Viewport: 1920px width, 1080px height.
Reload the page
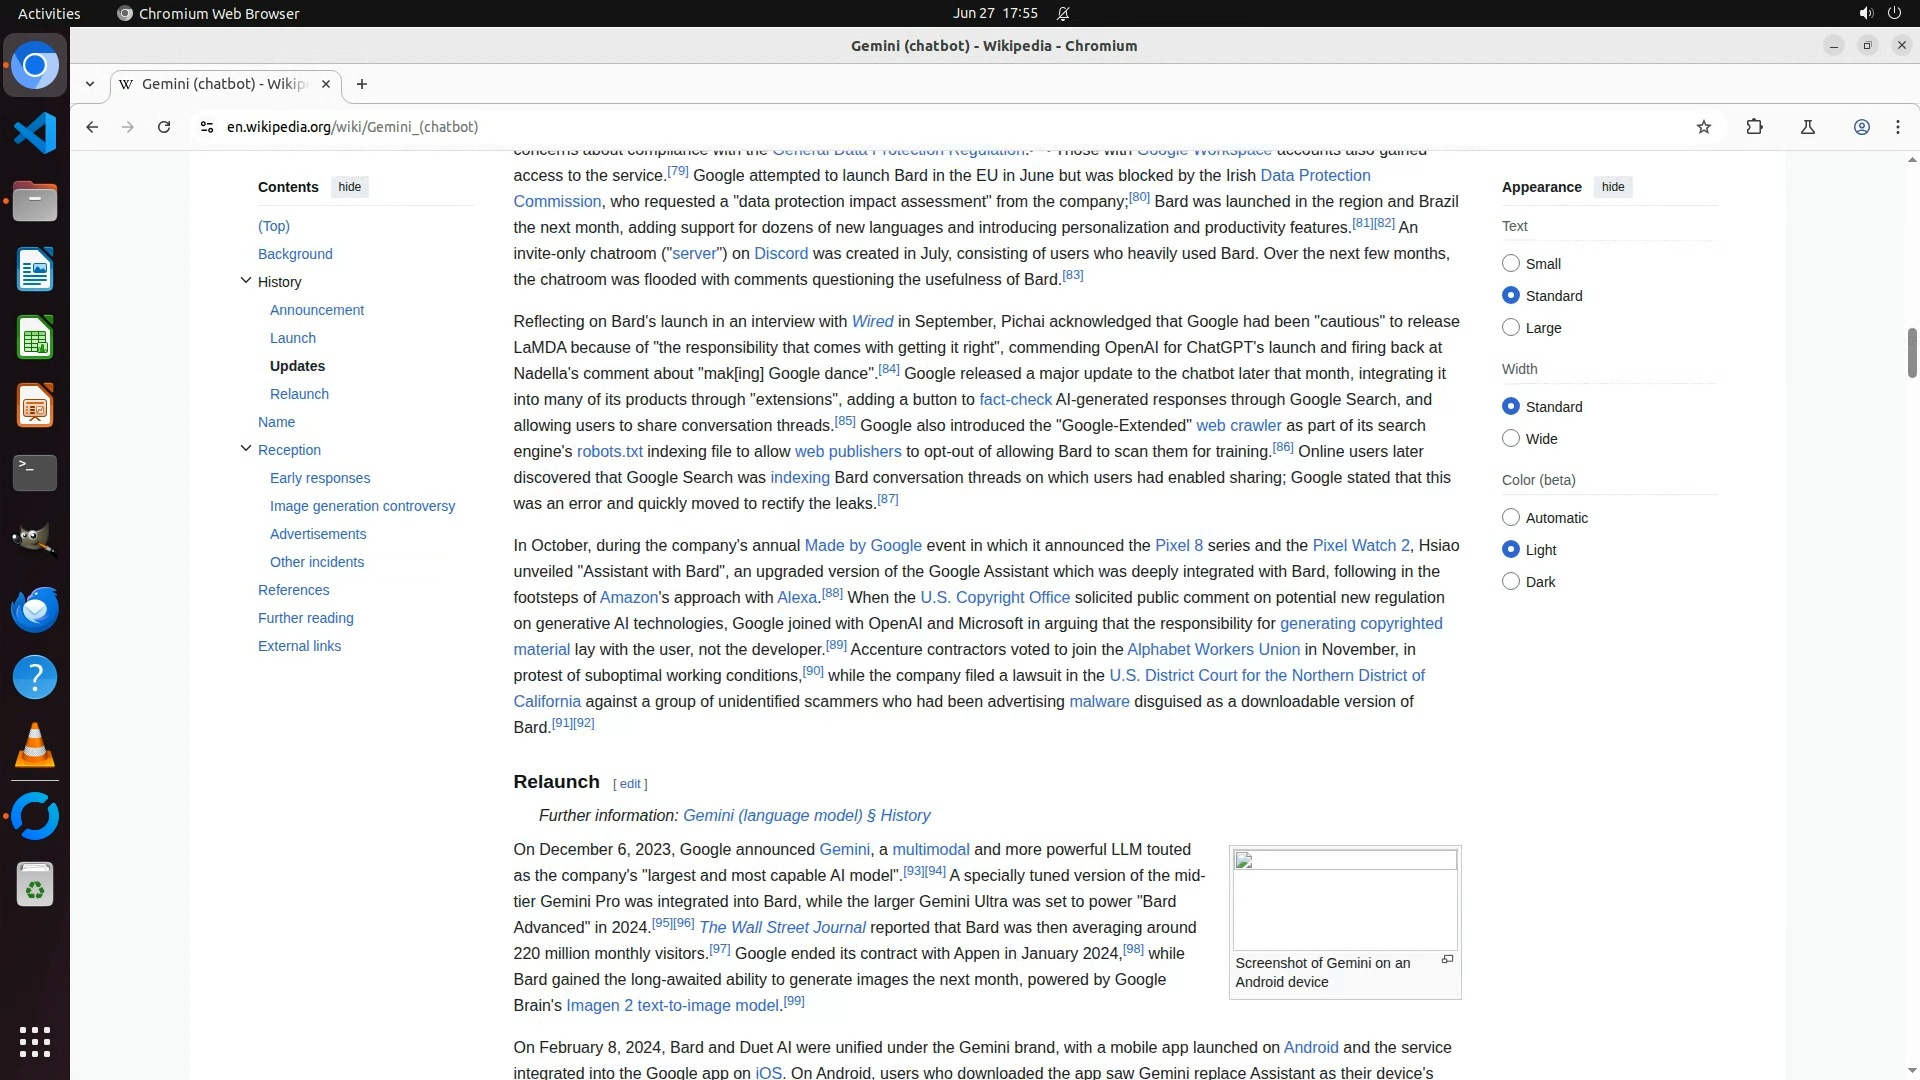click(164, 127)
